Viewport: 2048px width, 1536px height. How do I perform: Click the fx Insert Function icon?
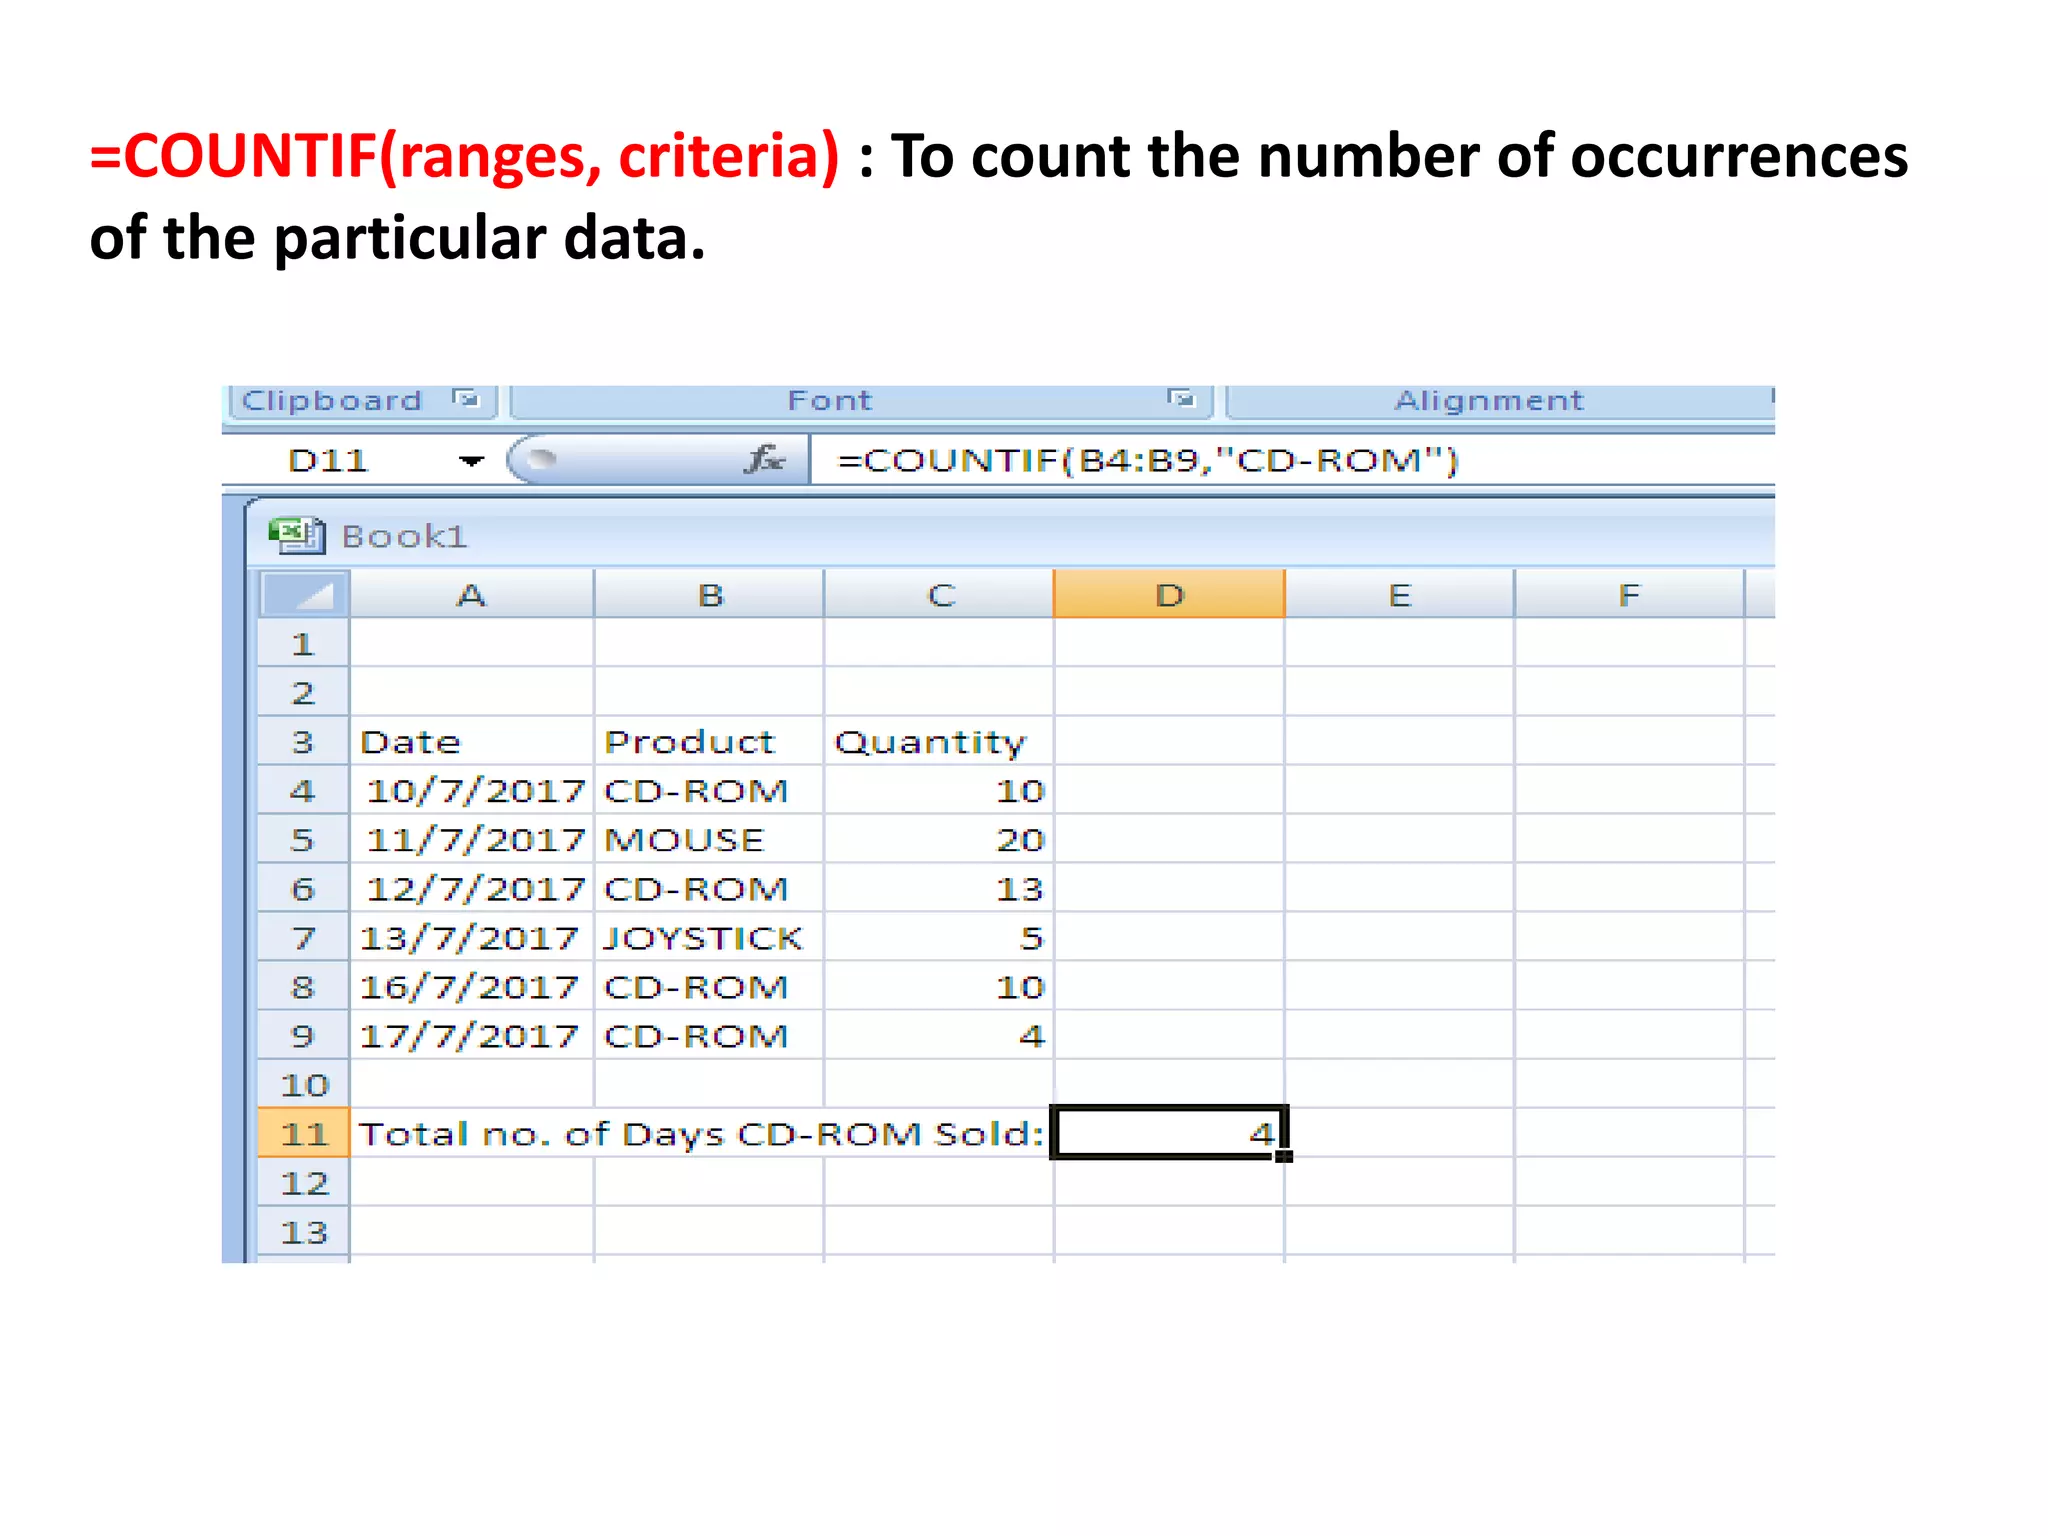764,460
